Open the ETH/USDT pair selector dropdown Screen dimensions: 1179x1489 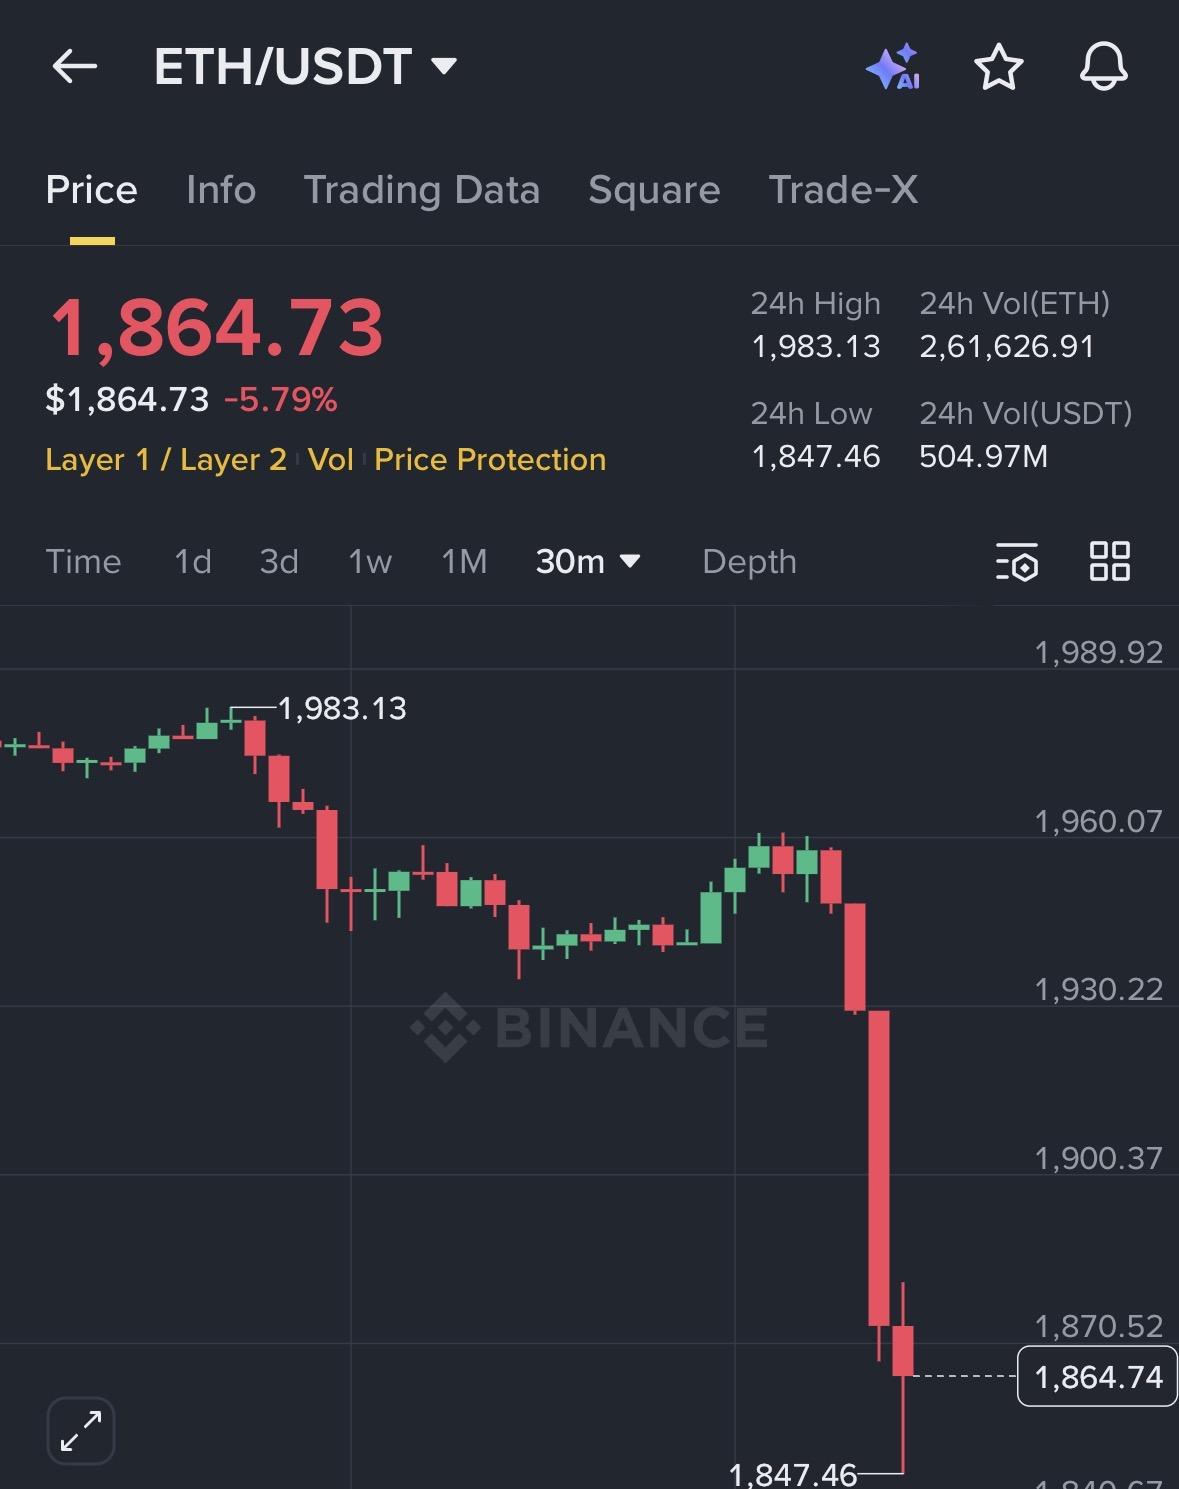[x=305, y=67]
